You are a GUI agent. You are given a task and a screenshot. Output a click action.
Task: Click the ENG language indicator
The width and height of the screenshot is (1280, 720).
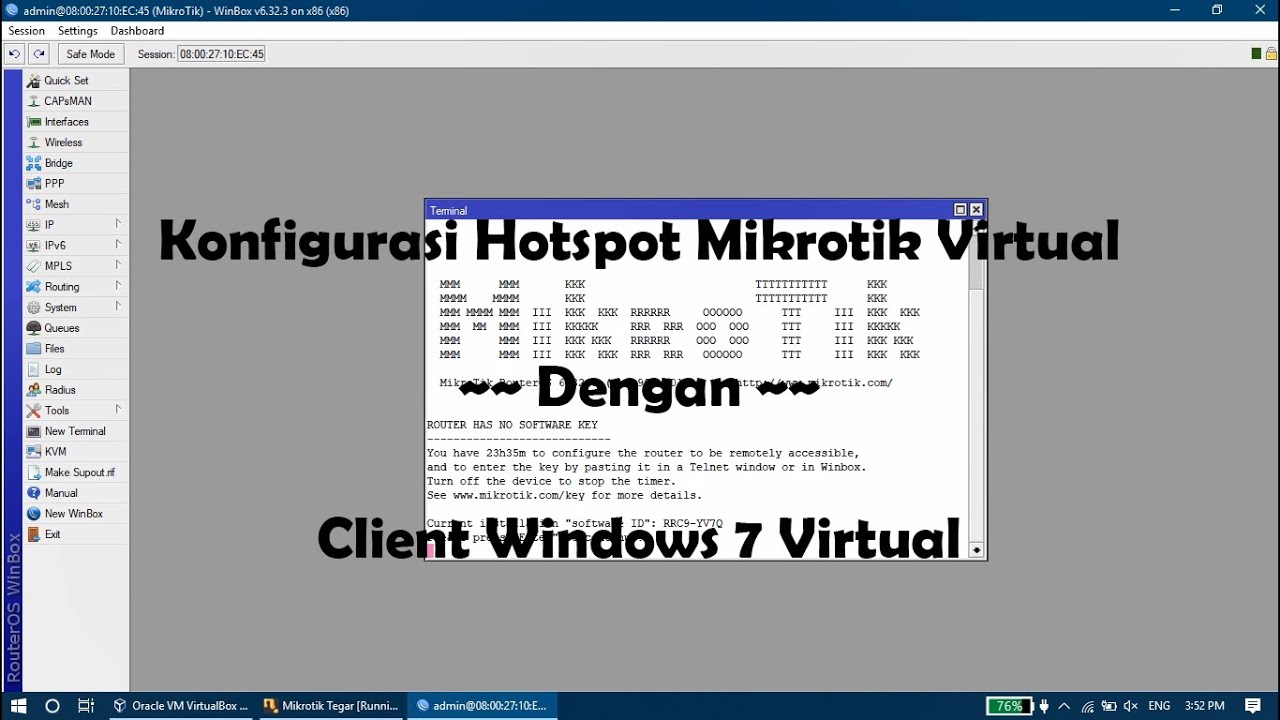(1160, 706)
